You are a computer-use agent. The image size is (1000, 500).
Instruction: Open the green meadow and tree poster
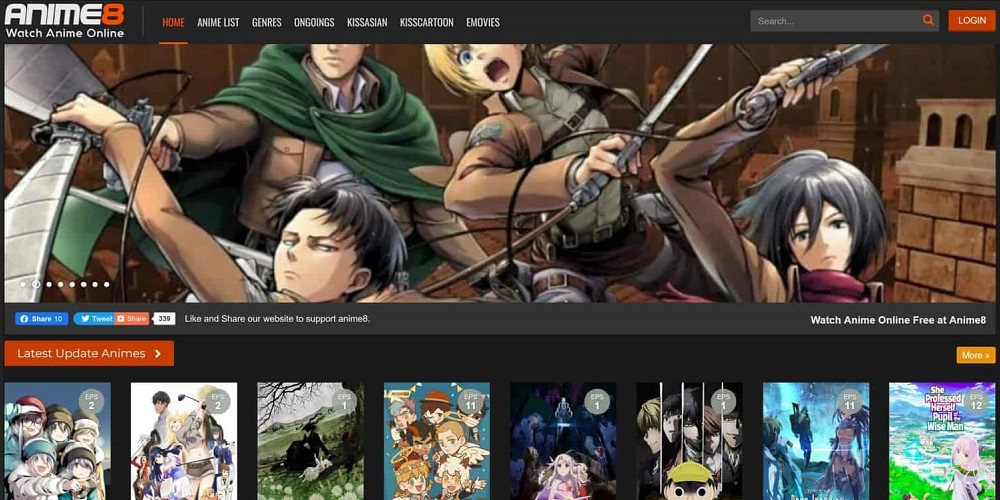[311, 441]
